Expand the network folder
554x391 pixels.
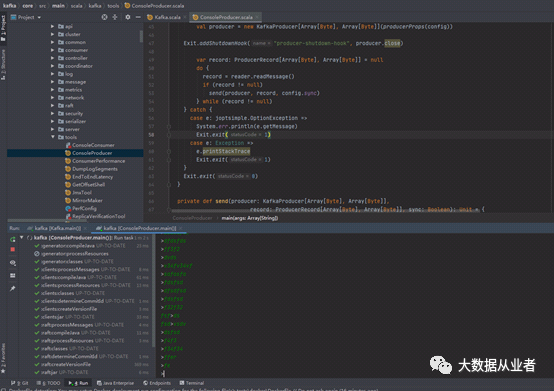52,97
